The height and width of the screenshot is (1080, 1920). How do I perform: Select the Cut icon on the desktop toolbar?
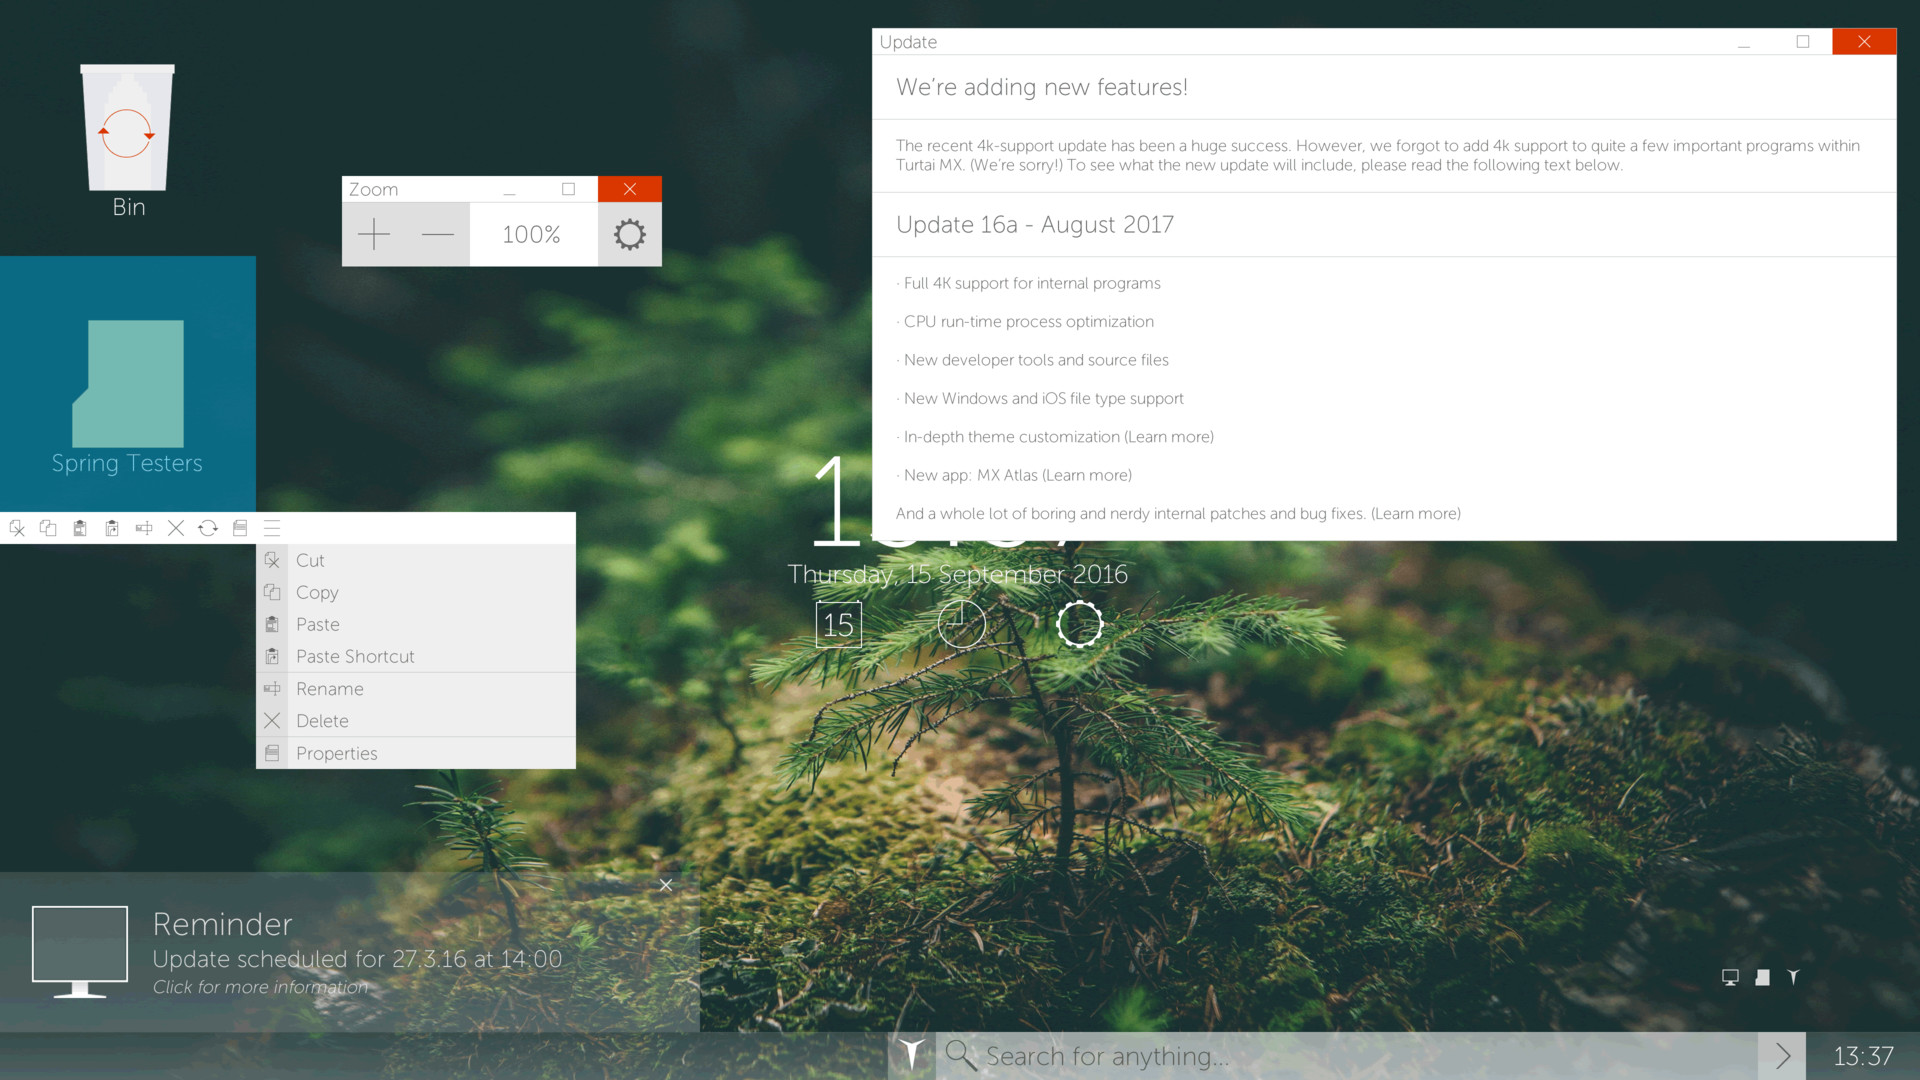(16, 528)
